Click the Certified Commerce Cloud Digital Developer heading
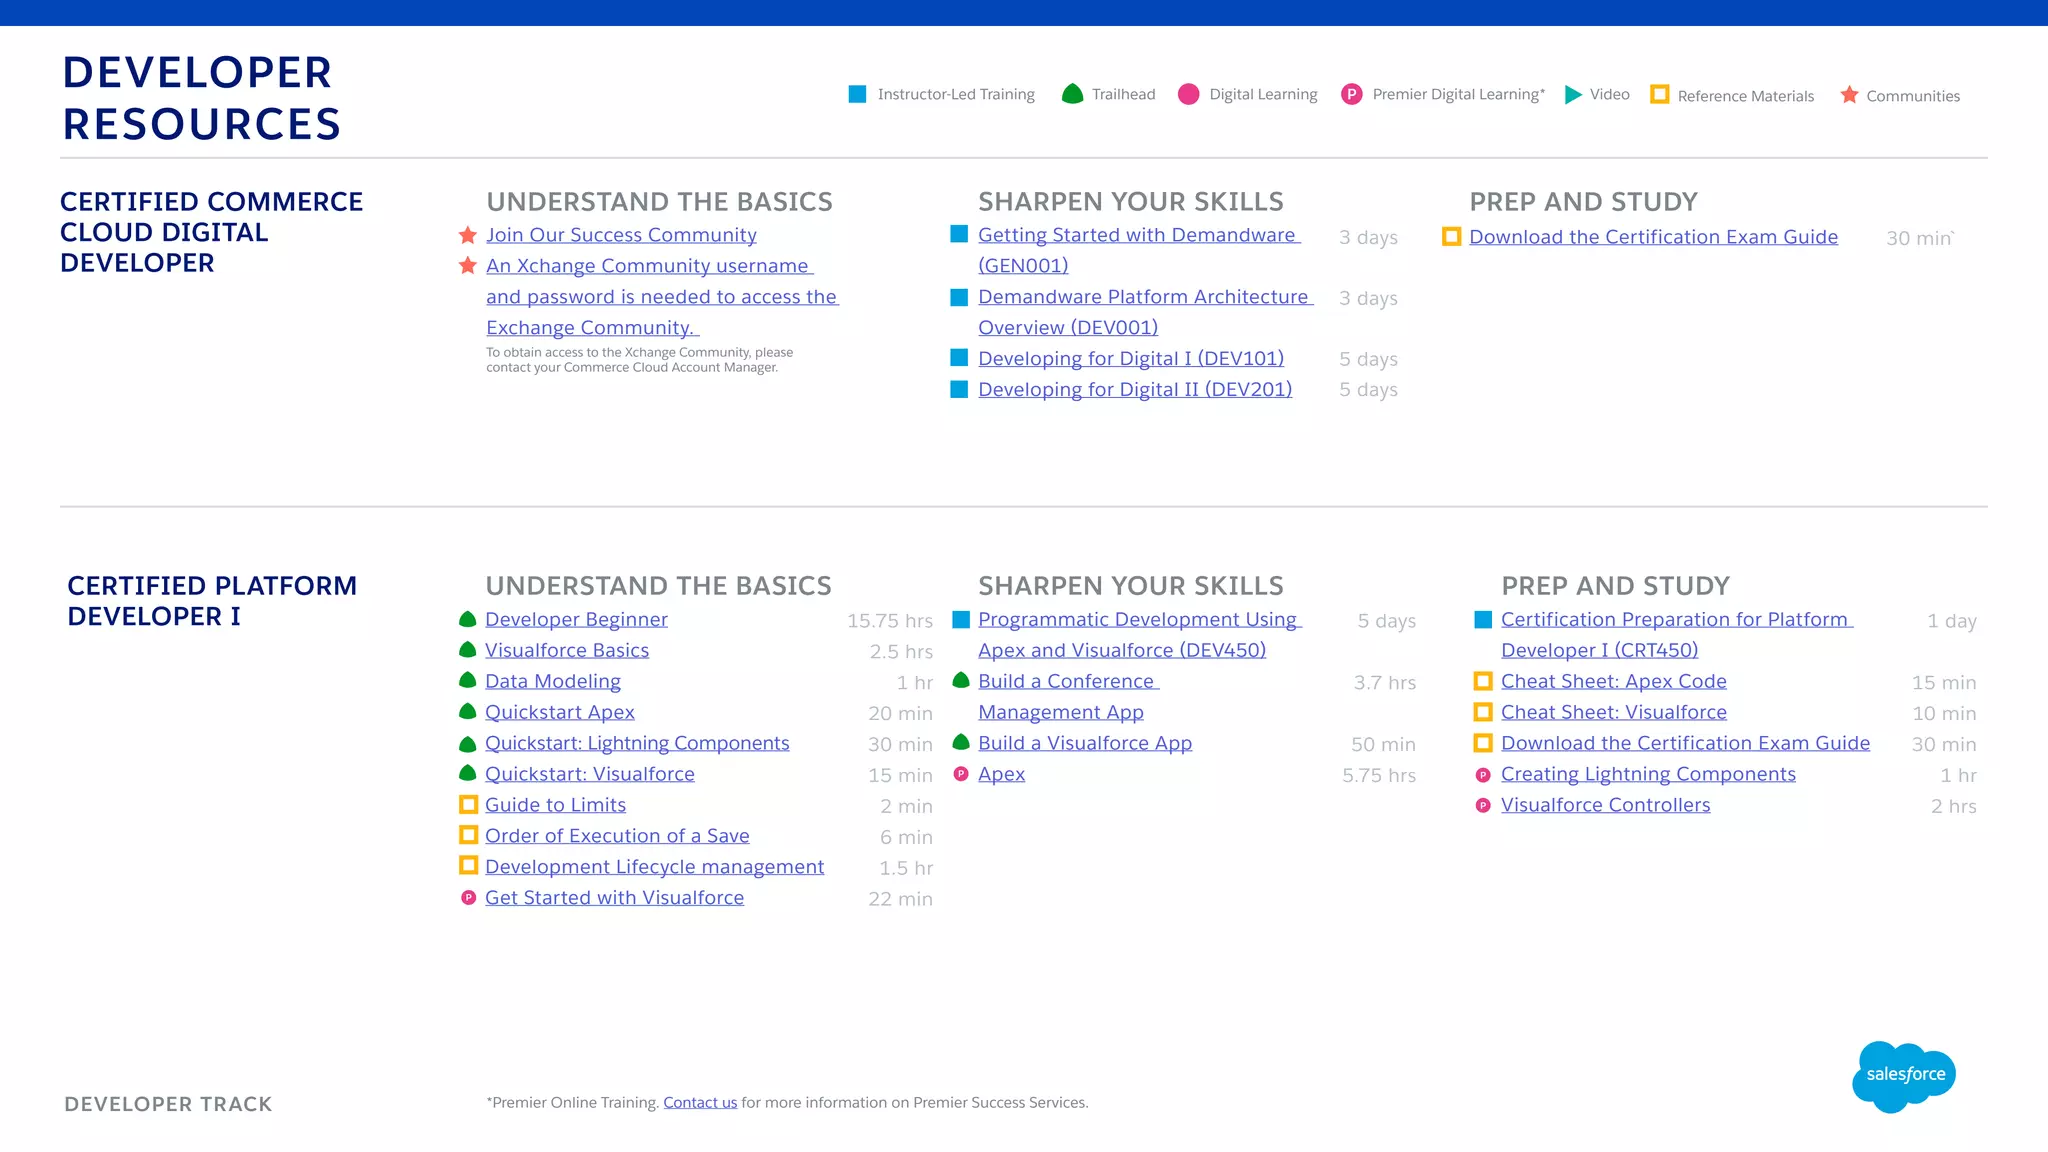Viewport: 2048px width, 1152px height. [x=211, y=232]
